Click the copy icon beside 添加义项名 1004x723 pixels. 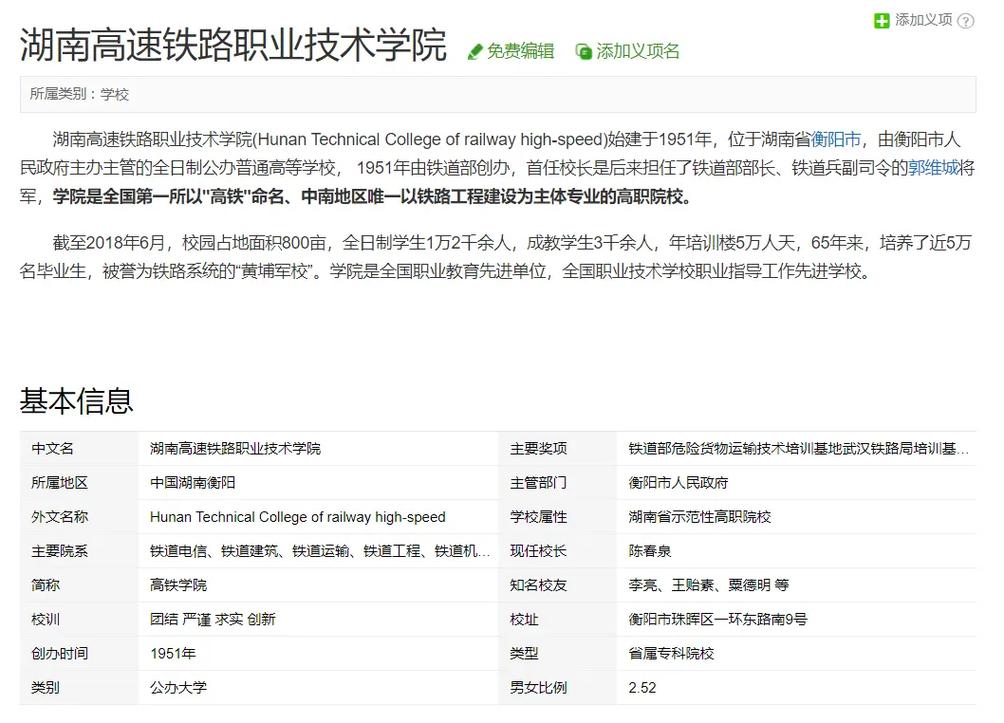click(x=583, y=52)
